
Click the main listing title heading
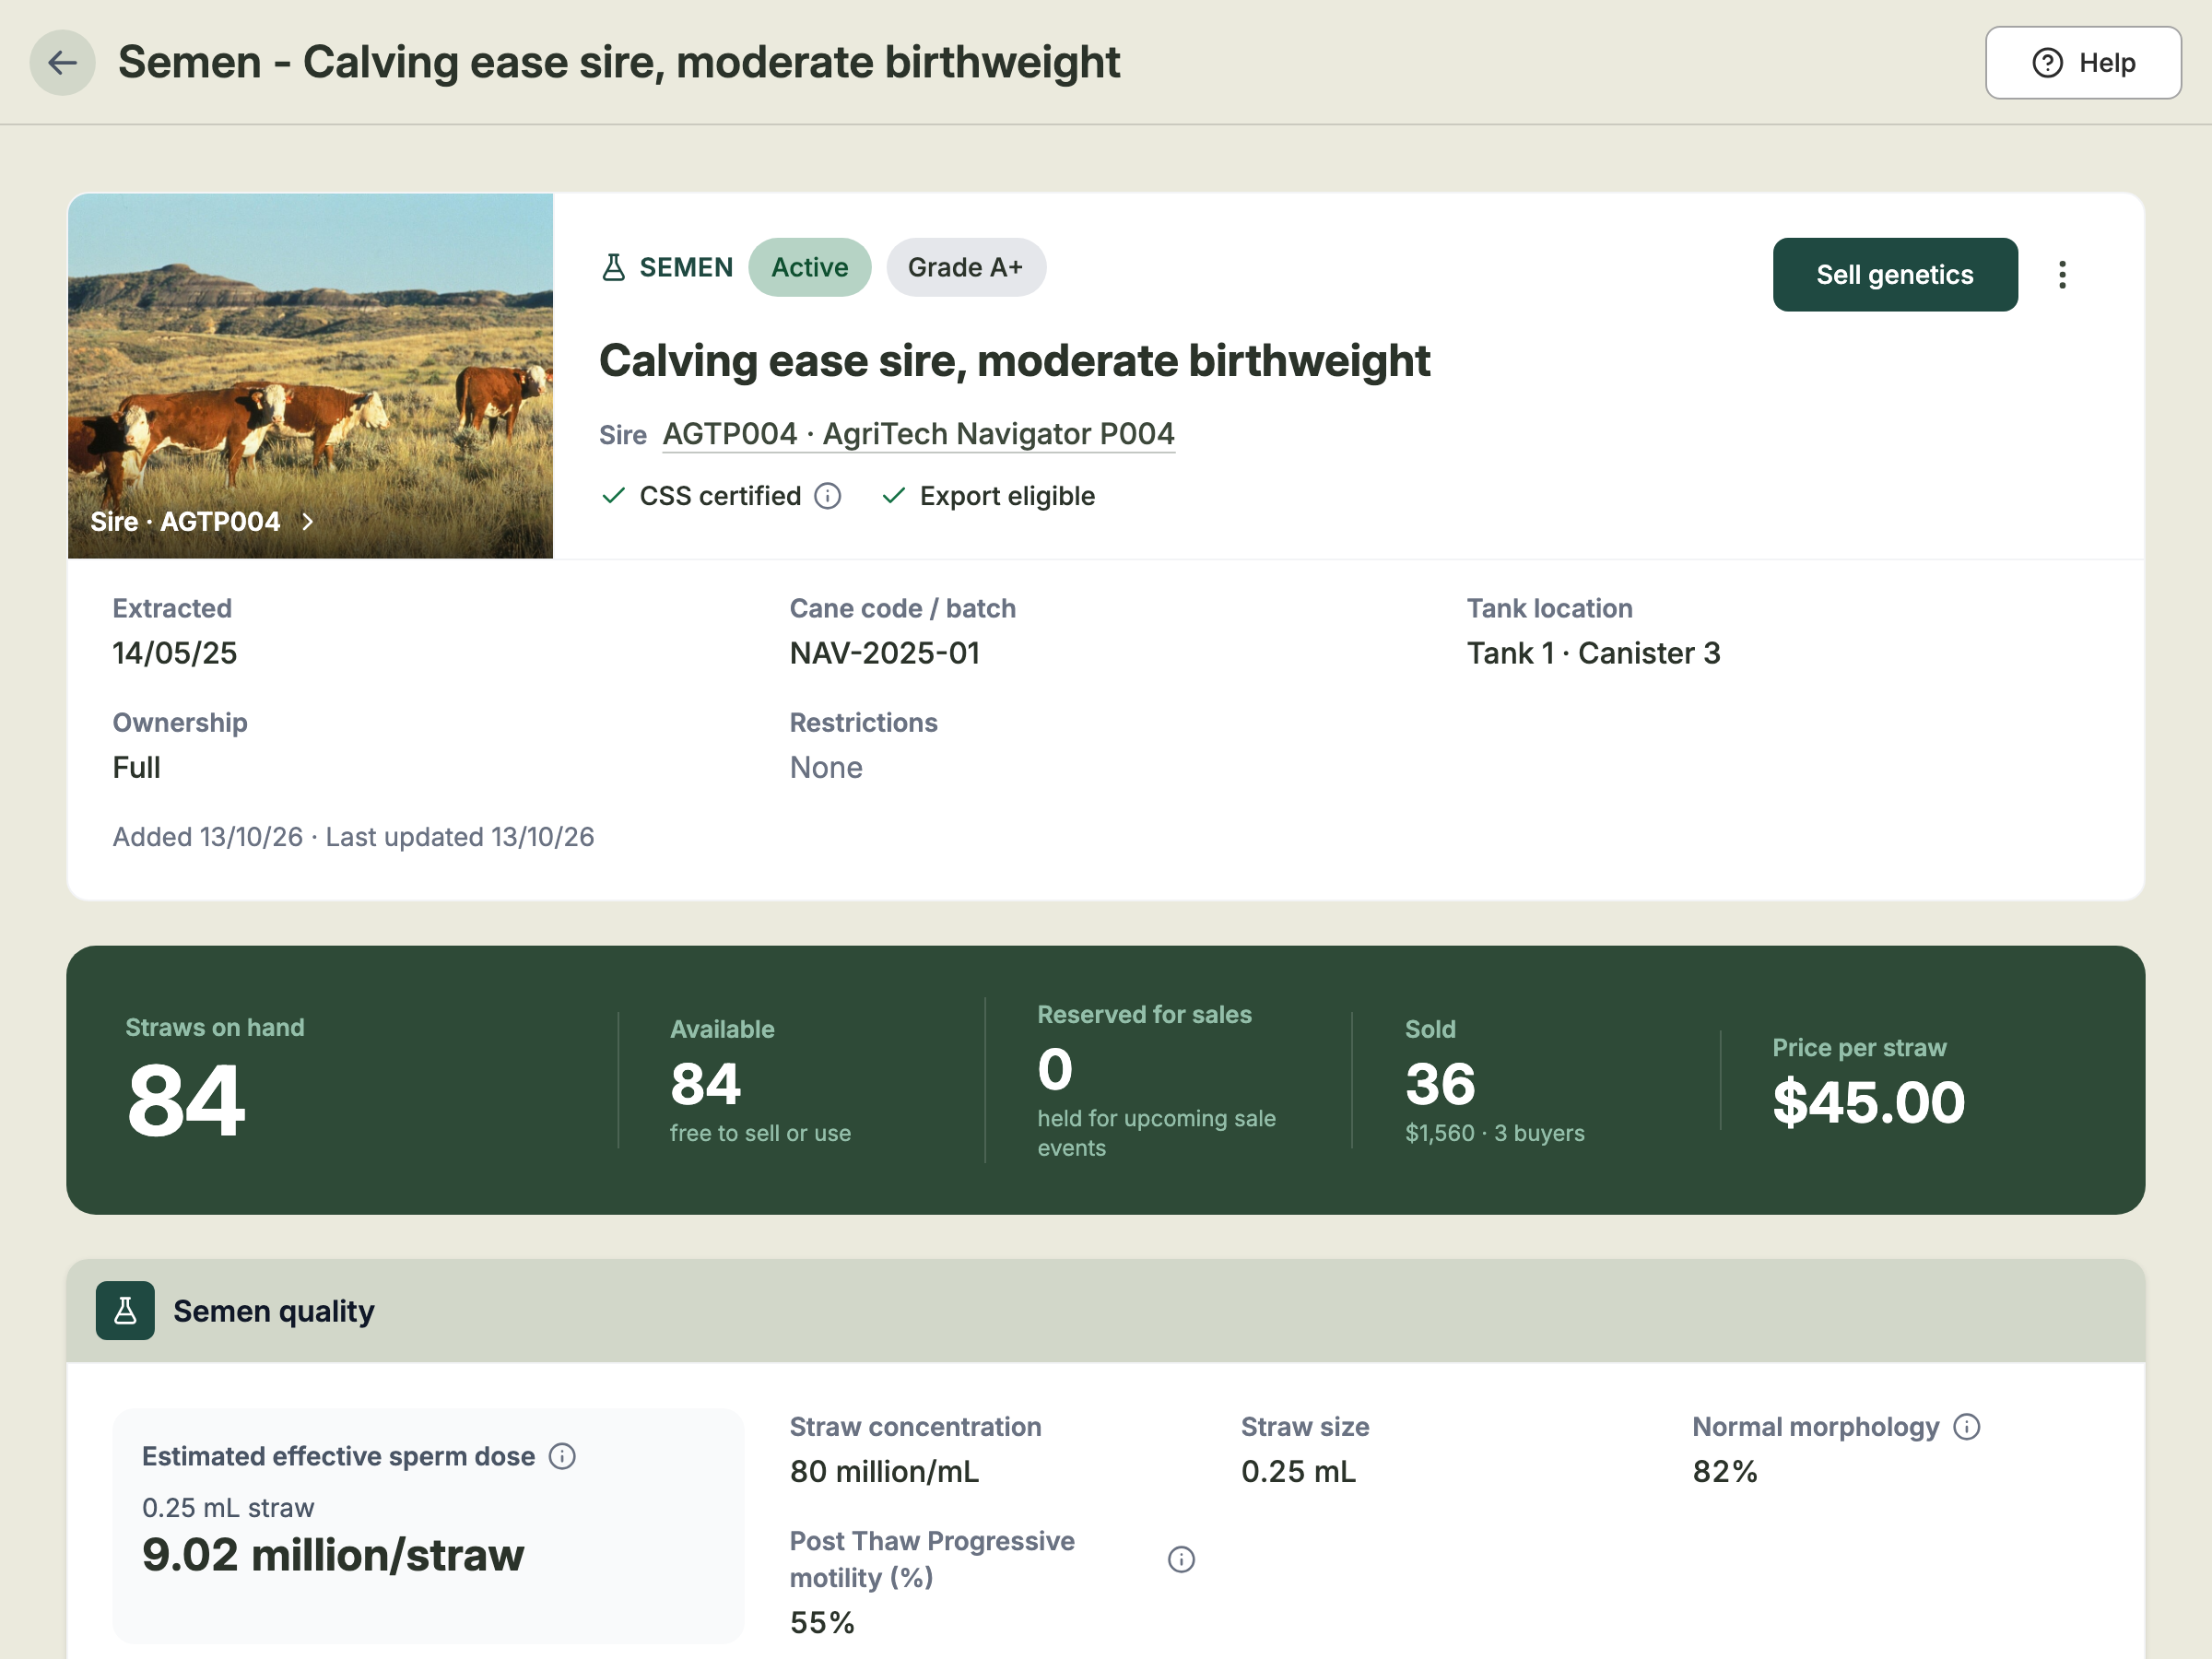pos(1014,361)
